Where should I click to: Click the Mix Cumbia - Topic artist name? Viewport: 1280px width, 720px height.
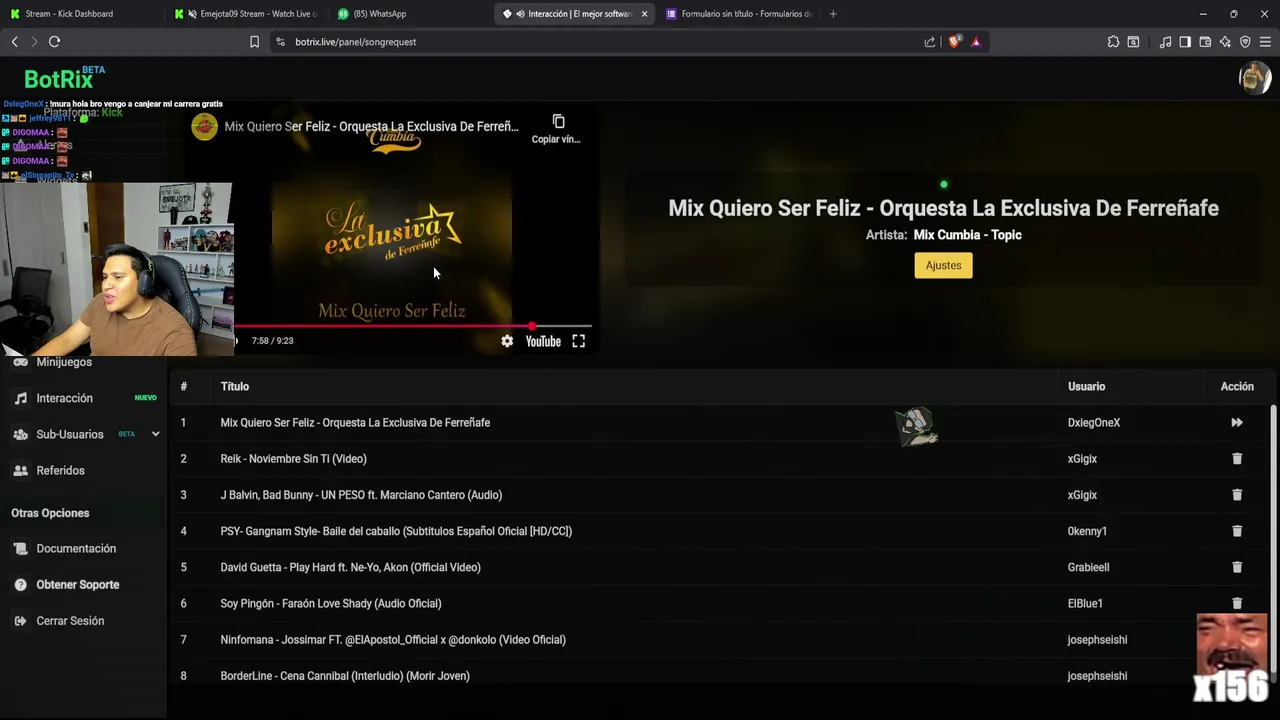click(967, 235)
